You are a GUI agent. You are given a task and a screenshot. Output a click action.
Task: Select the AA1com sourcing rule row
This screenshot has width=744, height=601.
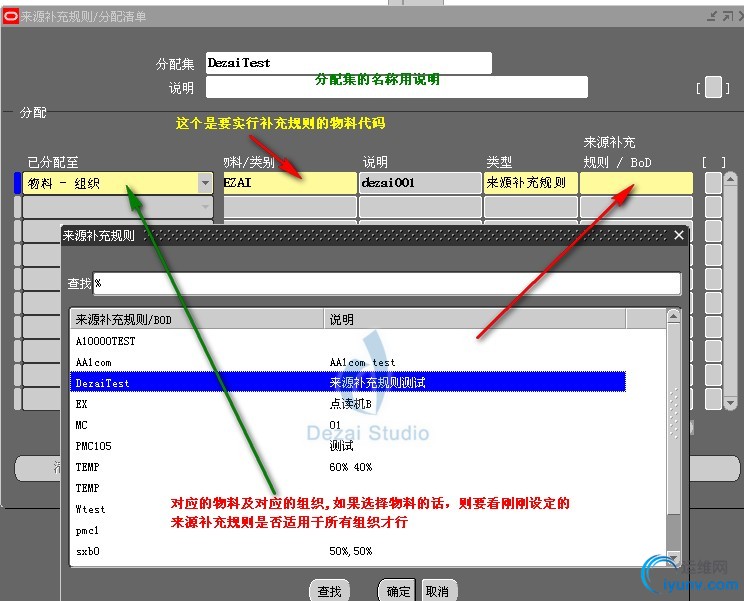(348, 362)
